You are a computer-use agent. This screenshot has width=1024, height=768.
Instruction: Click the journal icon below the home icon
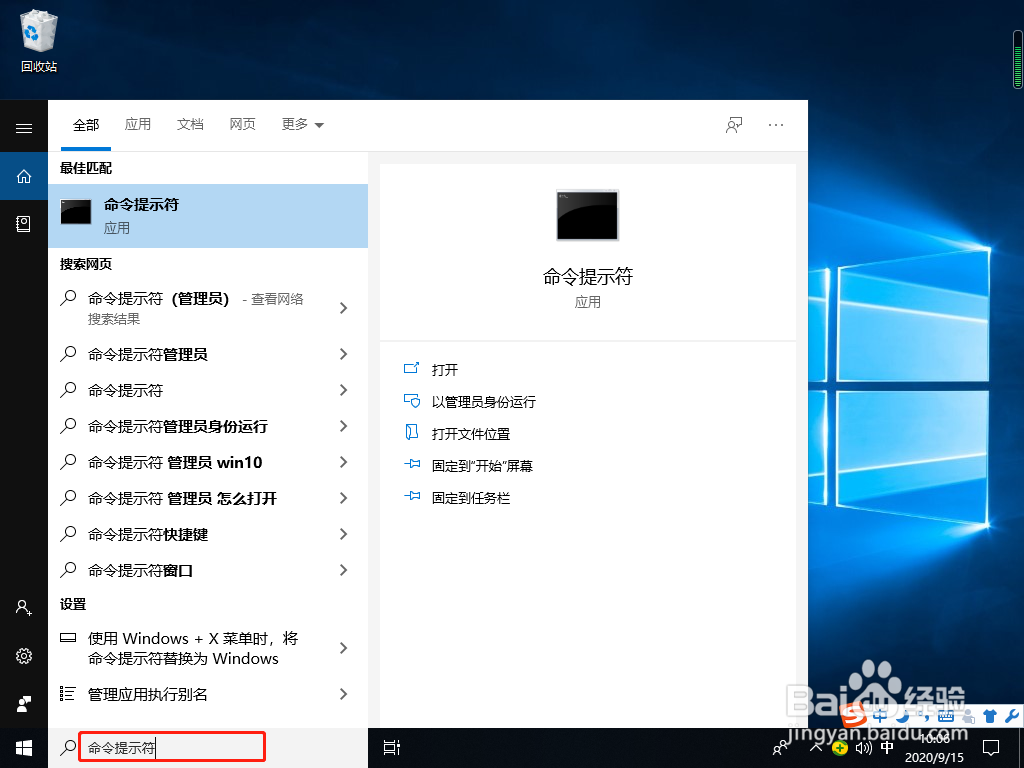point(24,224)
